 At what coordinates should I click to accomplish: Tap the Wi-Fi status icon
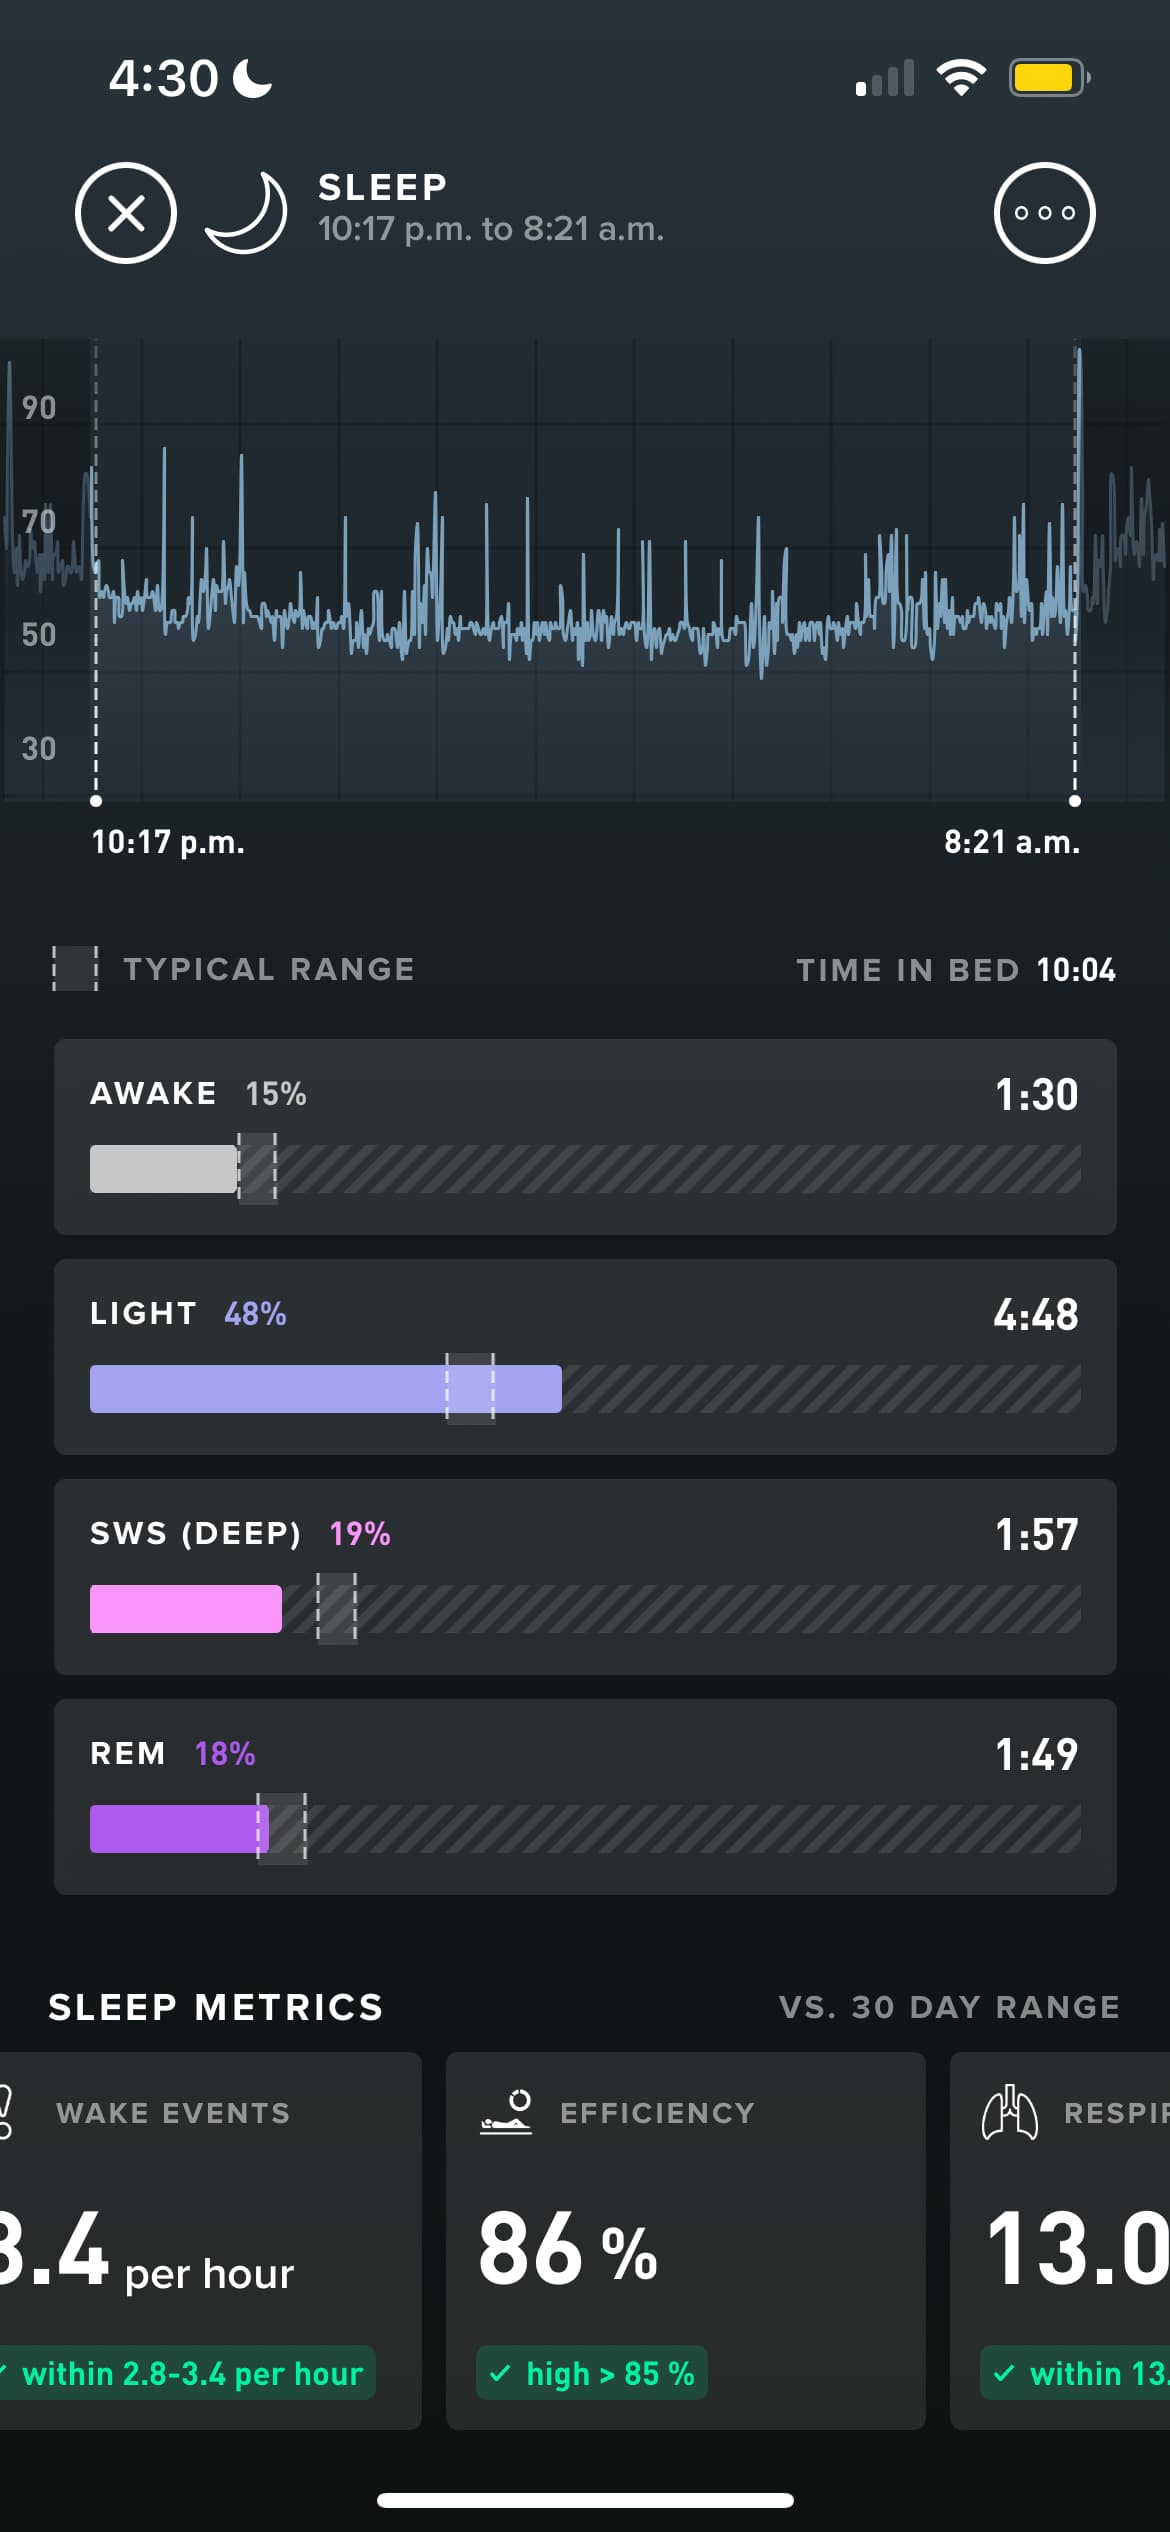pos(961,78)
